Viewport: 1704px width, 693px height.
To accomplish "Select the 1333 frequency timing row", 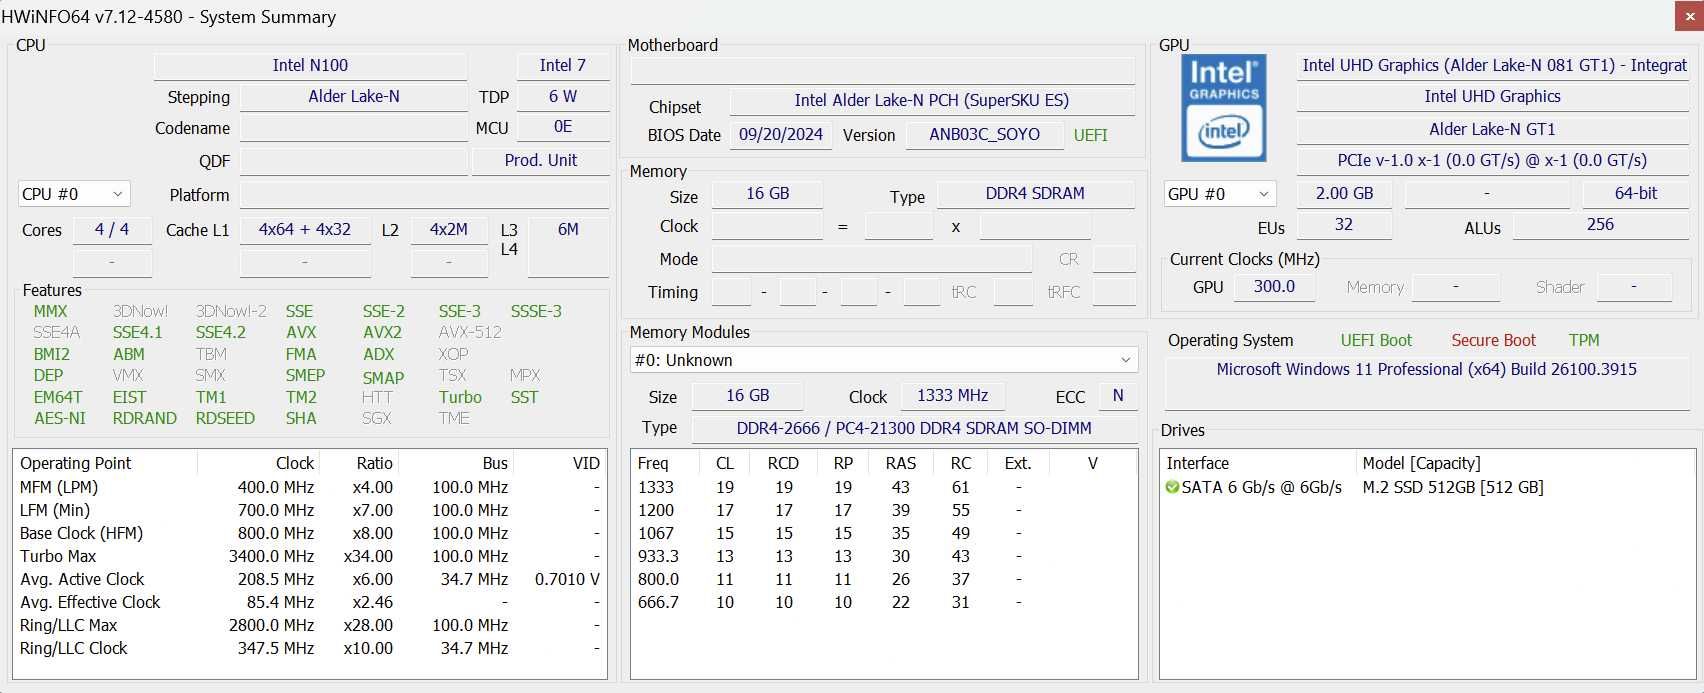I will pos(884,487).
